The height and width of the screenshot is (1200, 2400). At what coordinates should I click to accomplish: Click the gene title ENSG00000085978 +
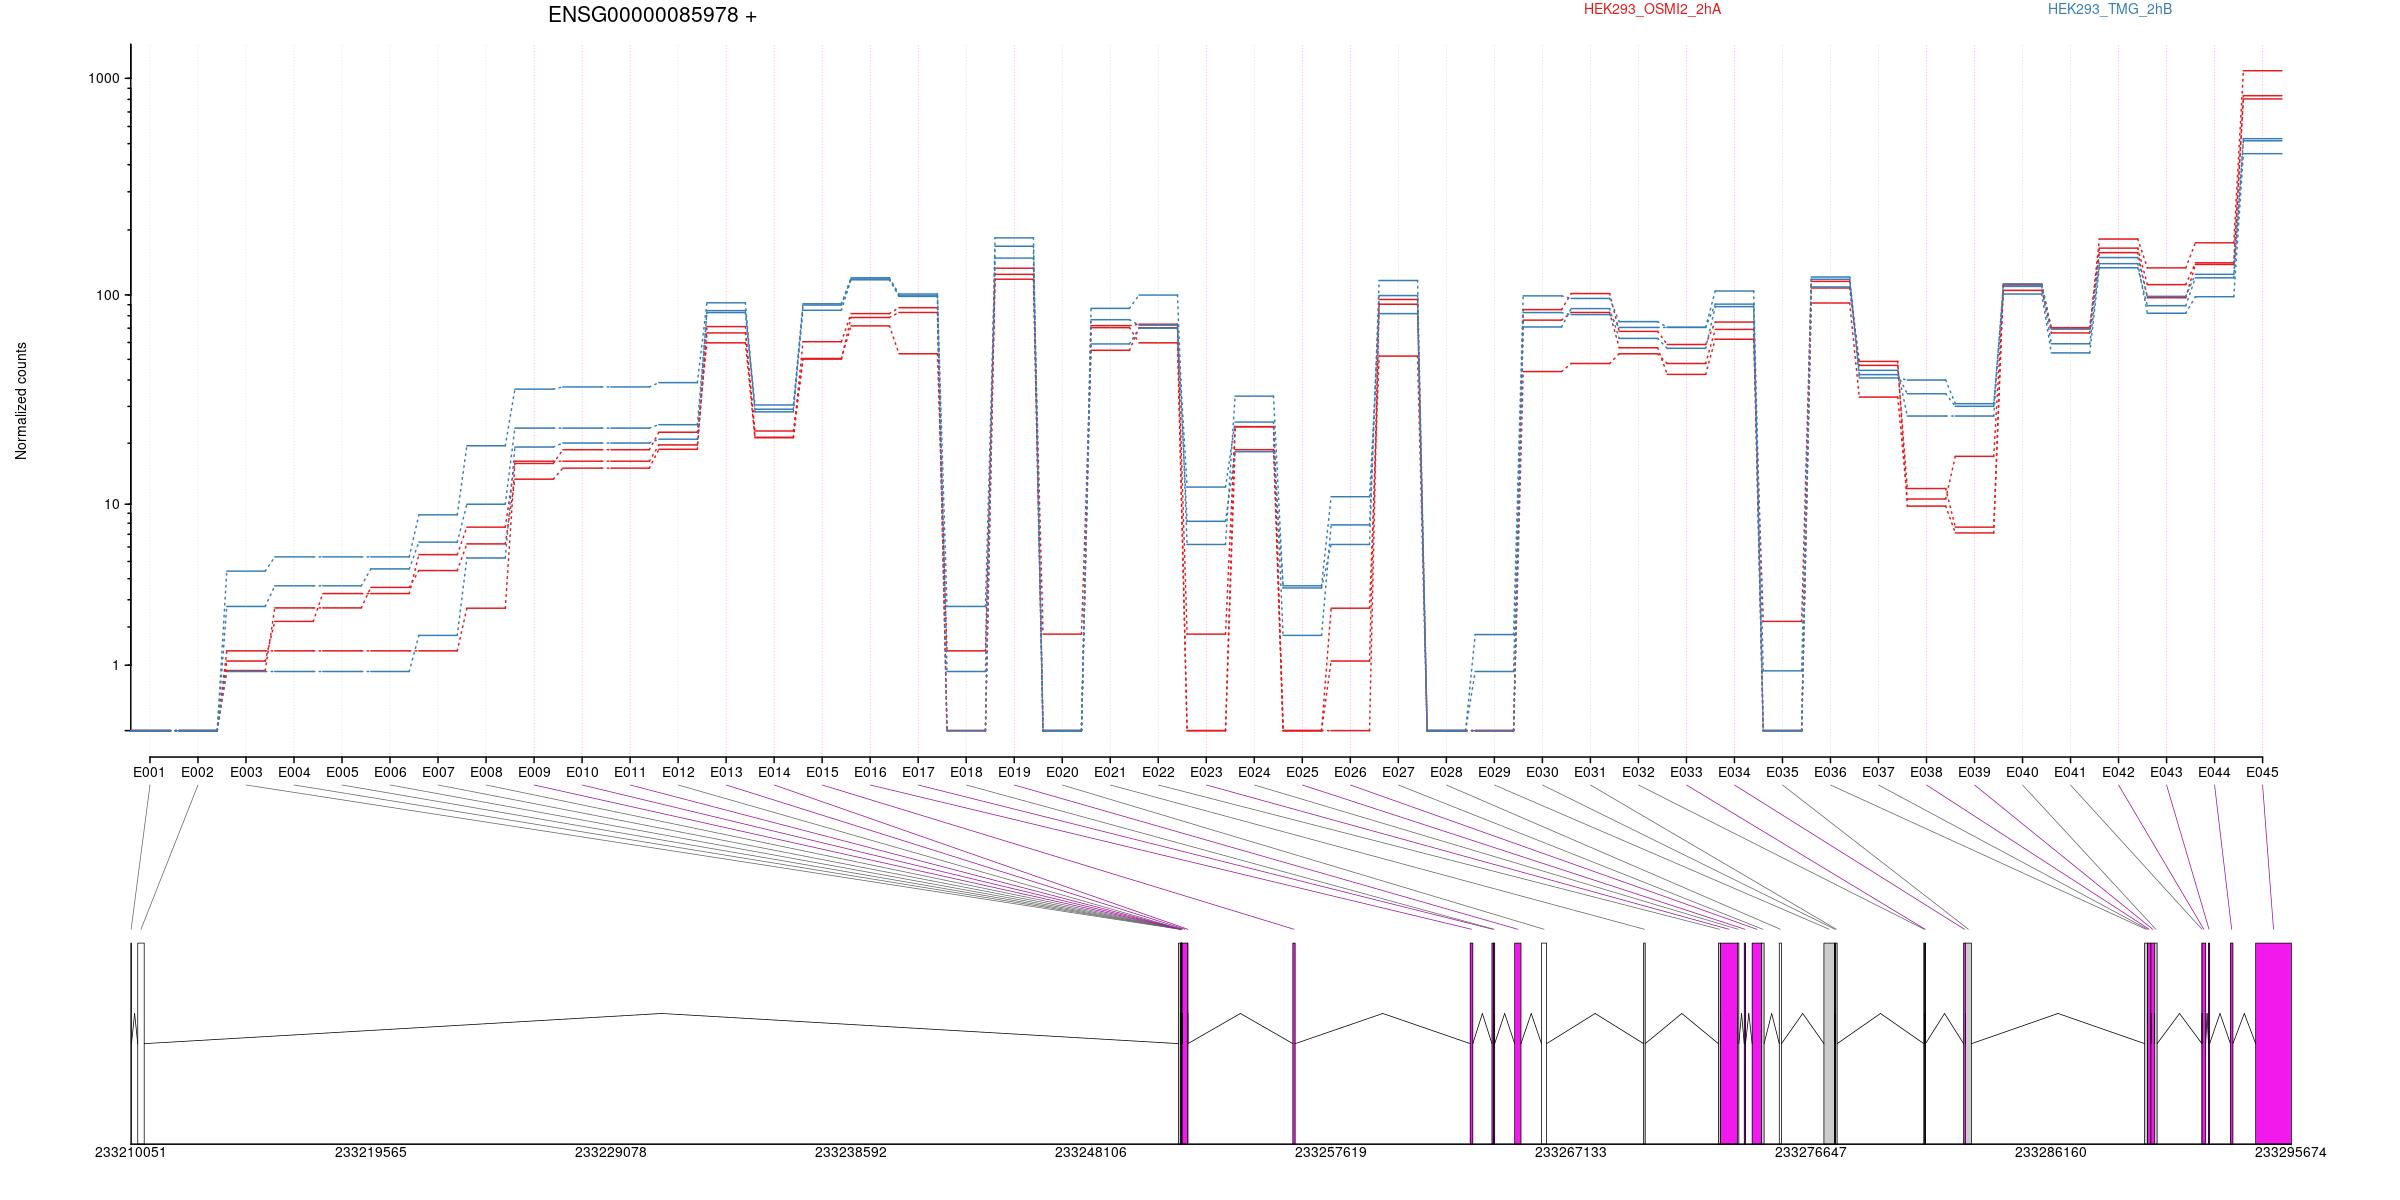pyautogui.click(x=652, y=15)
